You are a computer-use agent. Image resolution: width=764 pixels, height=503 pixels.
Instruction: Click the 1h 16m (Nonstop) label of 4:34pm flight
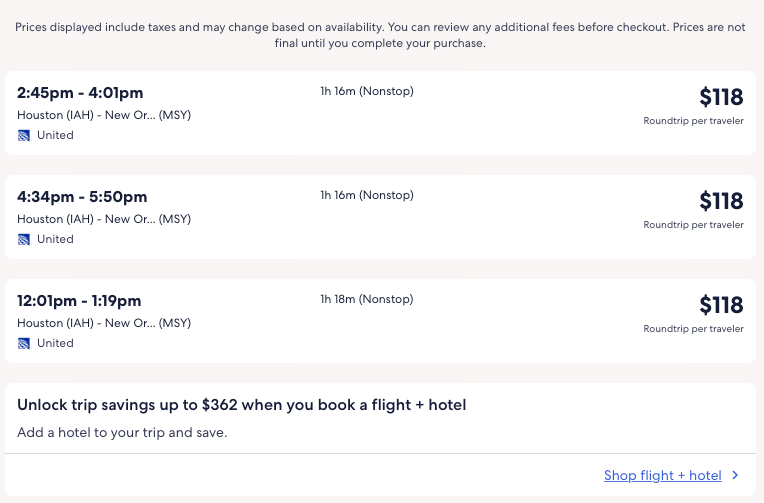point(366,195)
